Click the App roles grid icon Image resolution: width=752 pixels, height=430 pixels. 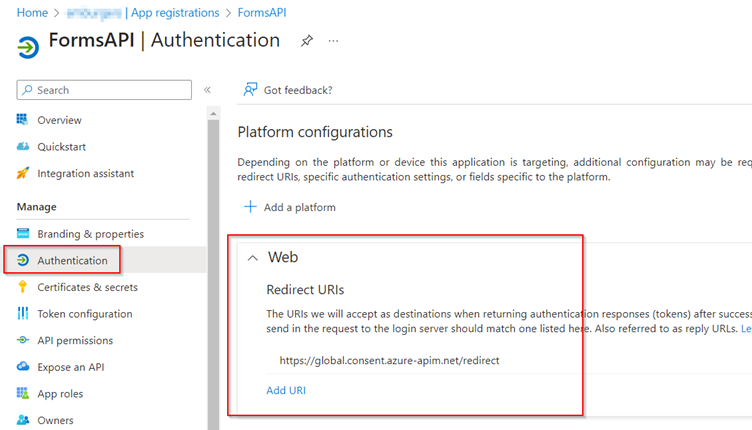(x=23, y=393)
